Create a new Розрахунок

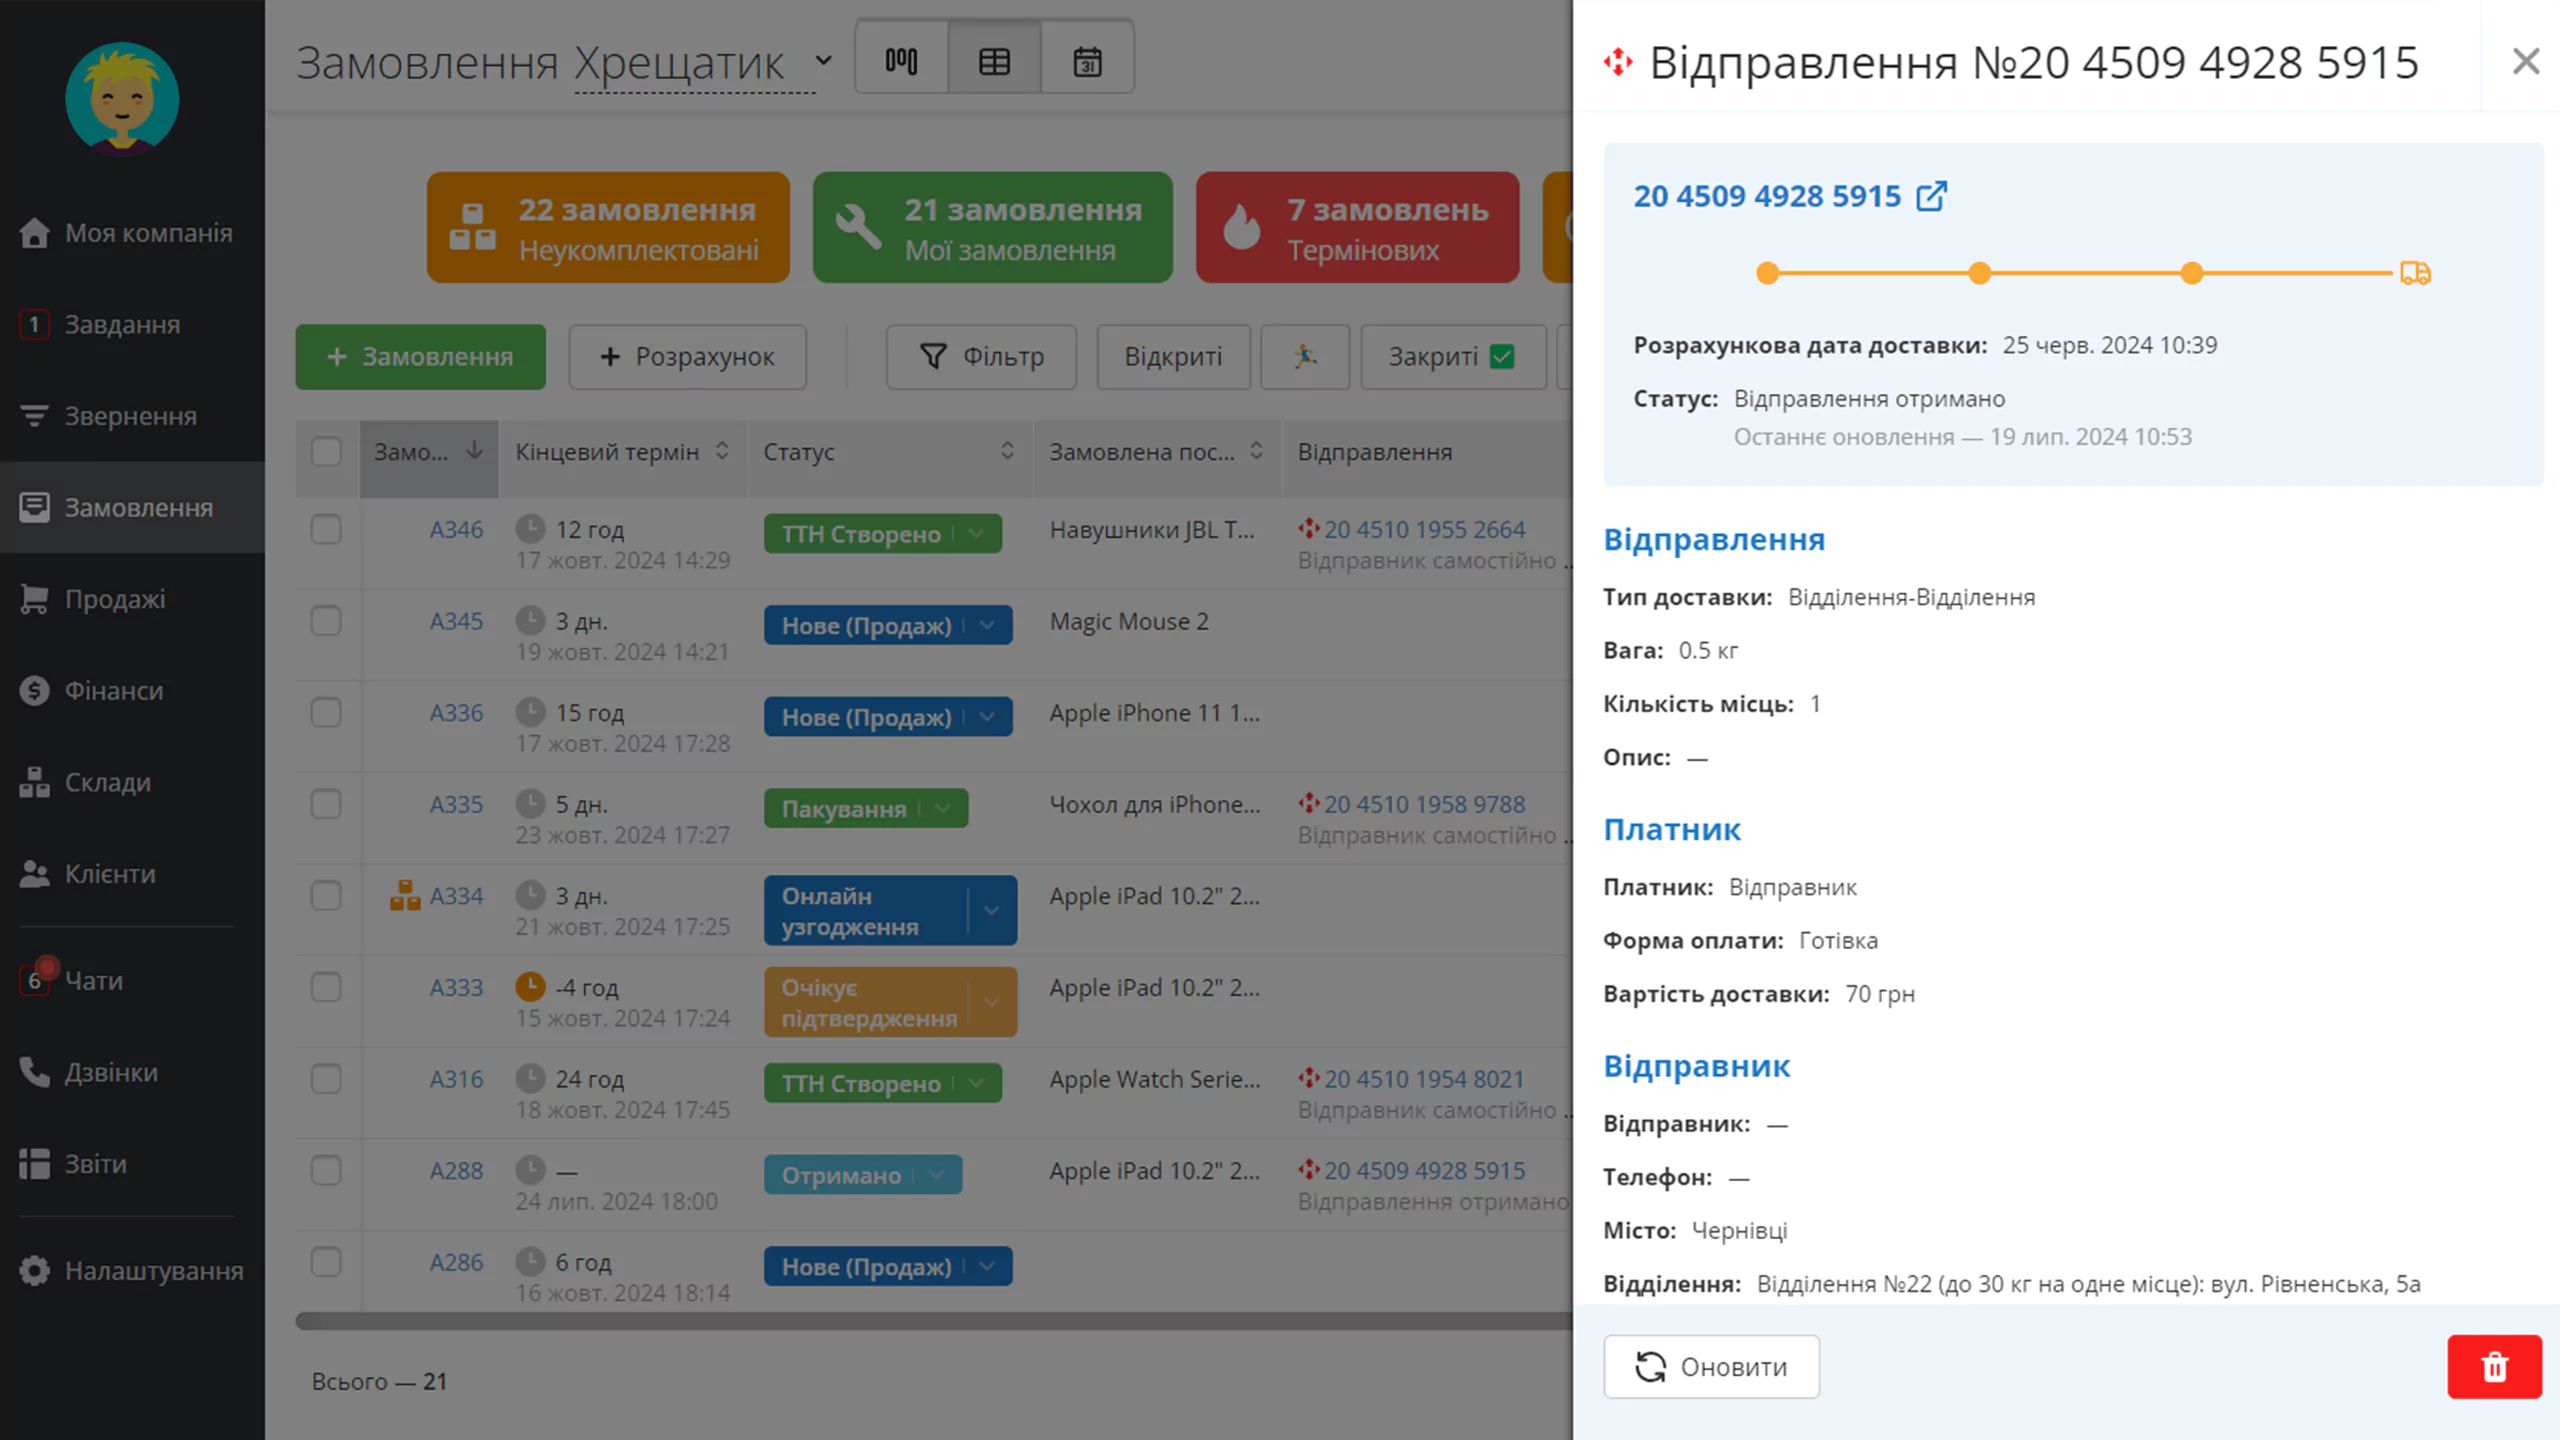coord(687,356)
